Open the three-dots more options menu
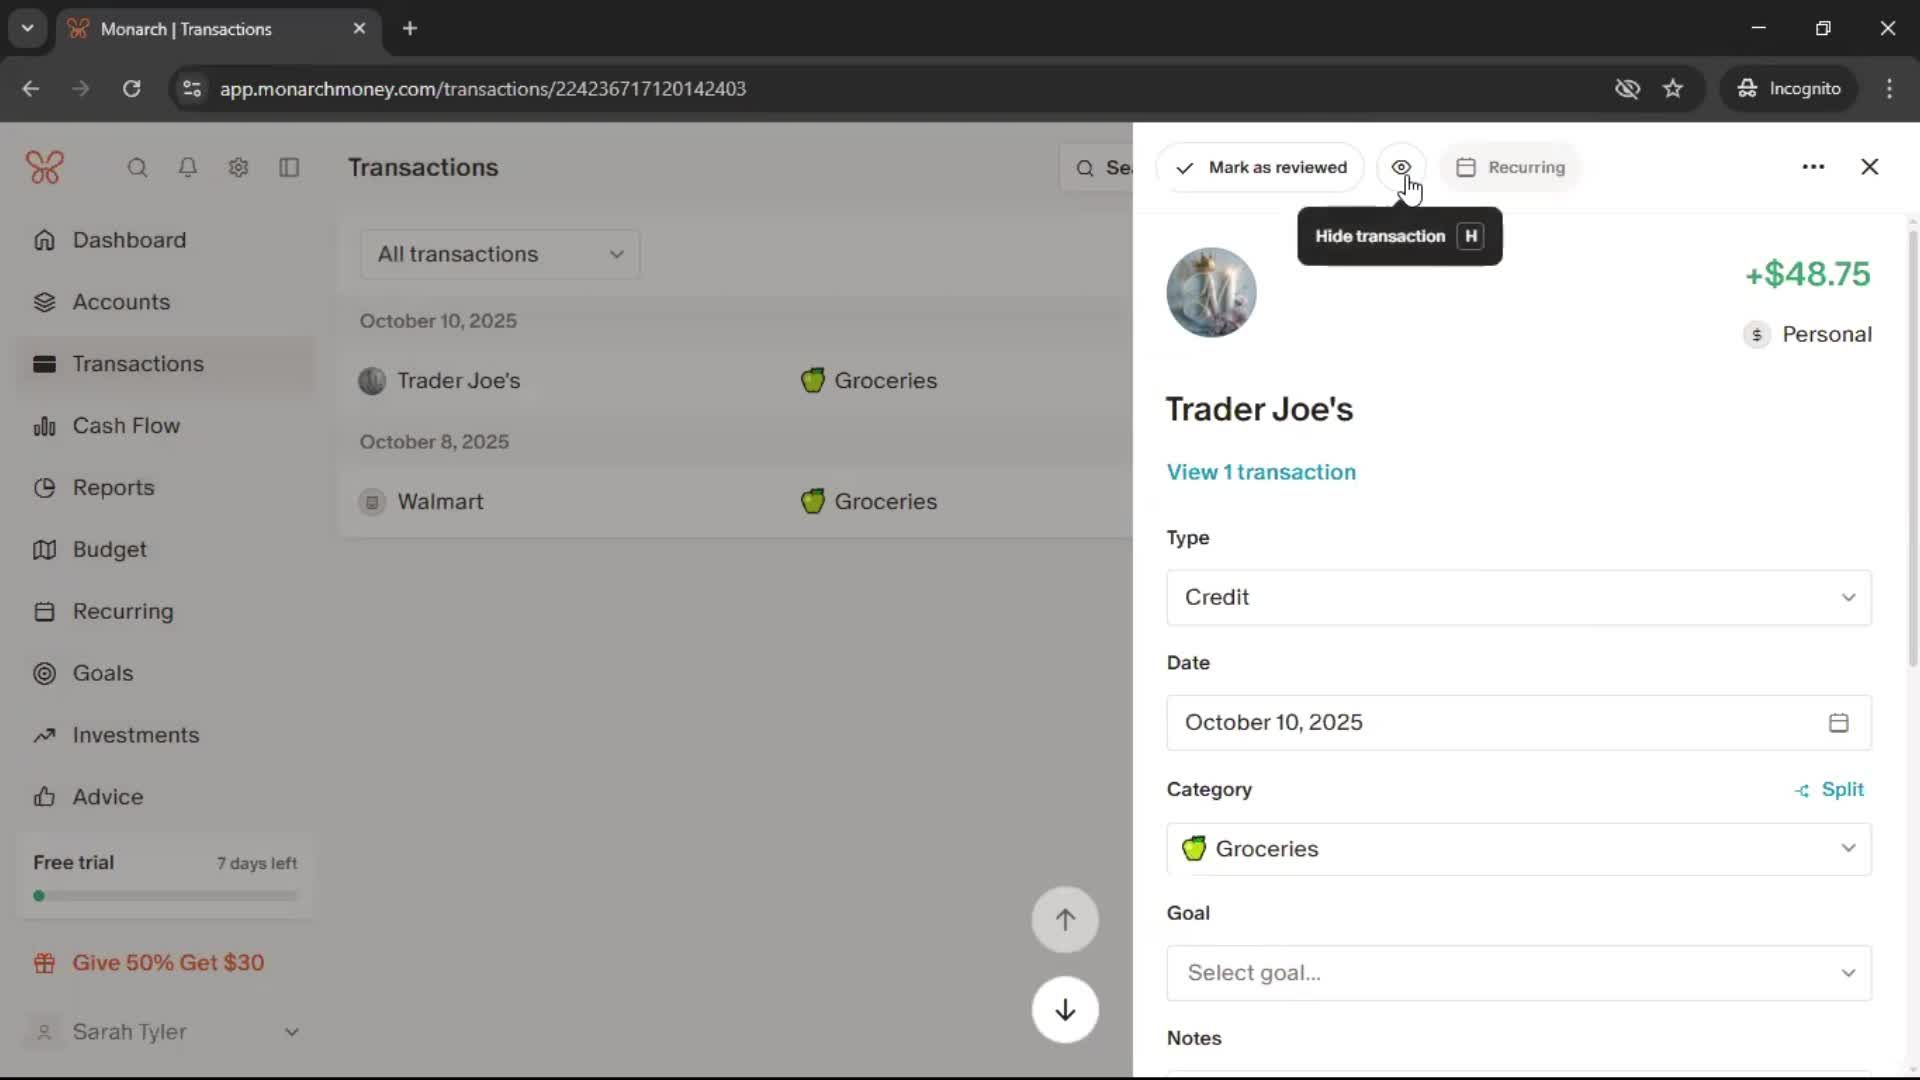This screenshot has height=1080, width=1920. (x=1813, y=167)
